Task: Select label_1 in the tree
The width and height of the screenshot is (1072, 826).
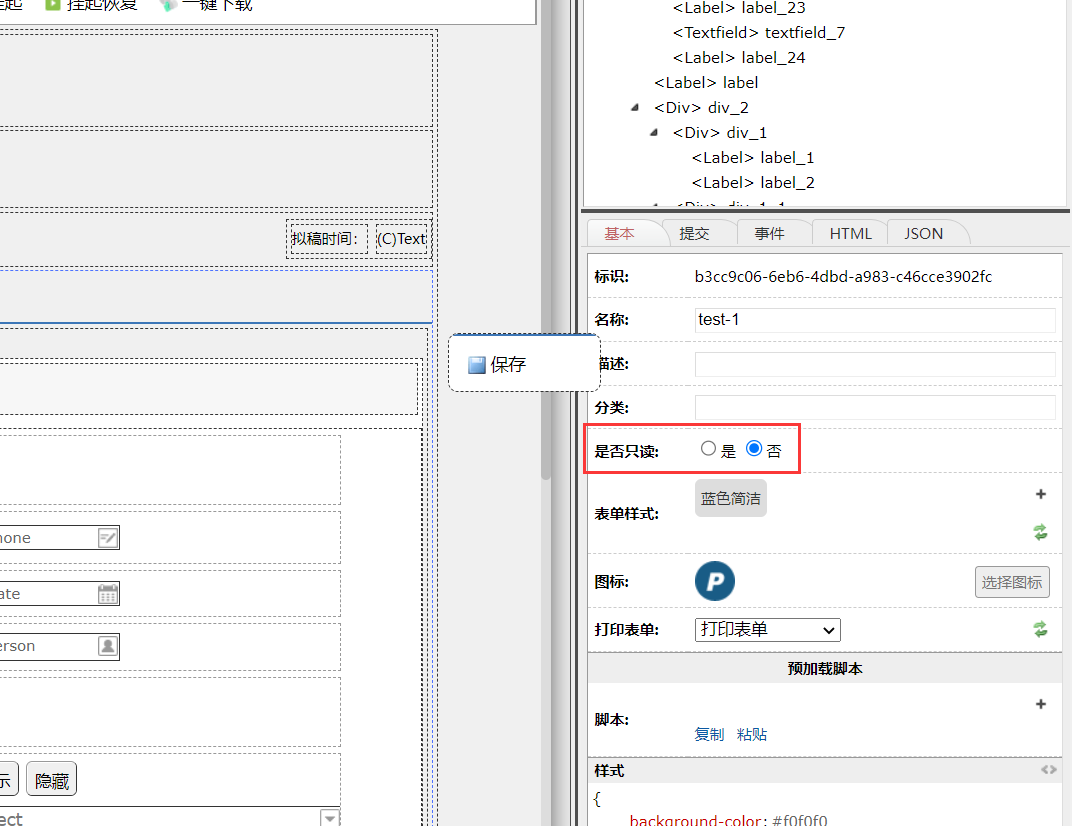Action: tap(753, 158)
